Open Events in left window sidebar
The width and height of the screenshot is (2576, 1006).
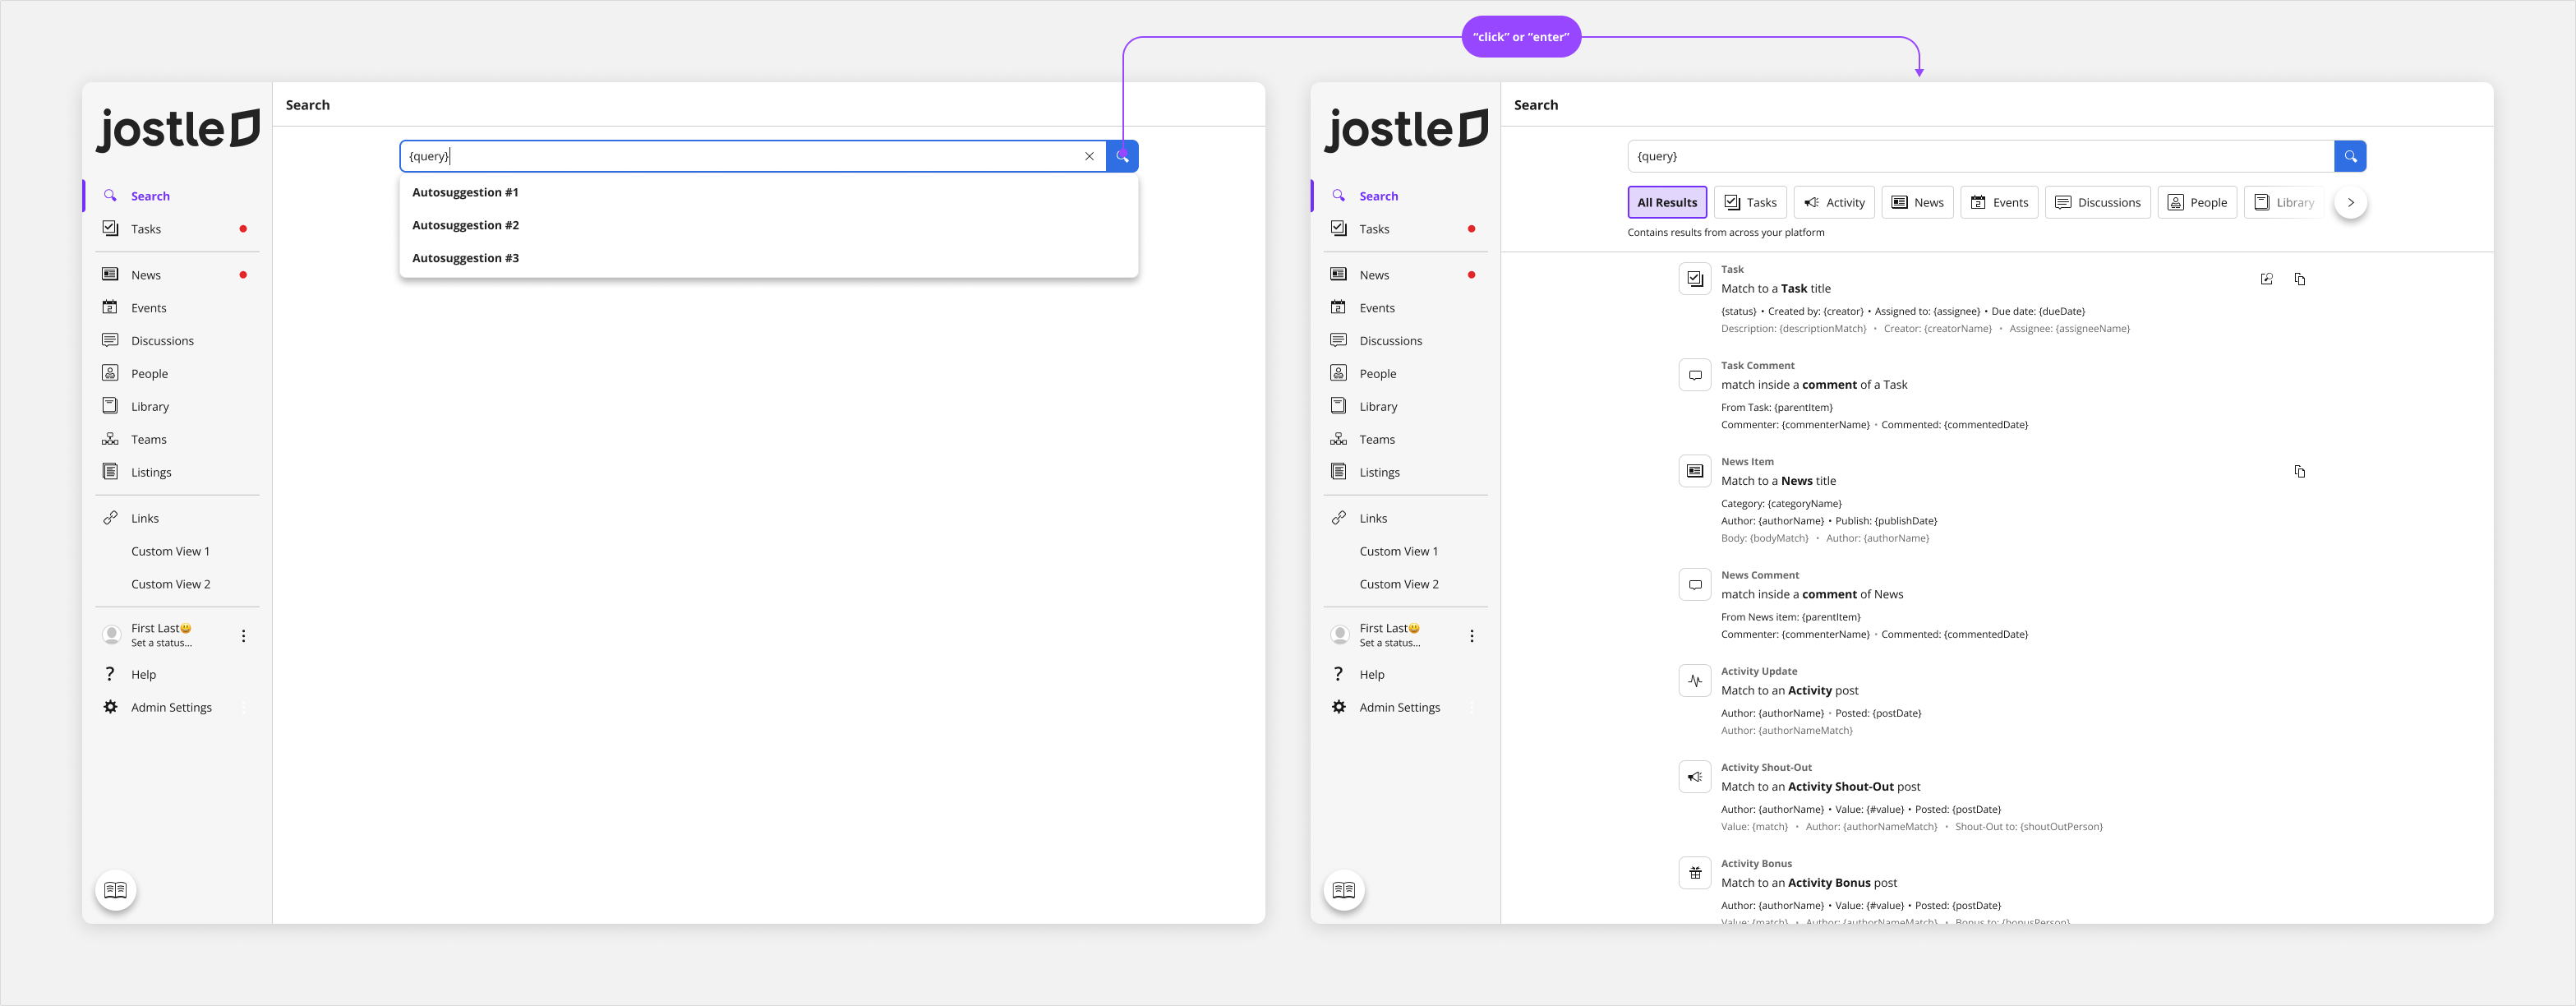[x=177, y=308]
